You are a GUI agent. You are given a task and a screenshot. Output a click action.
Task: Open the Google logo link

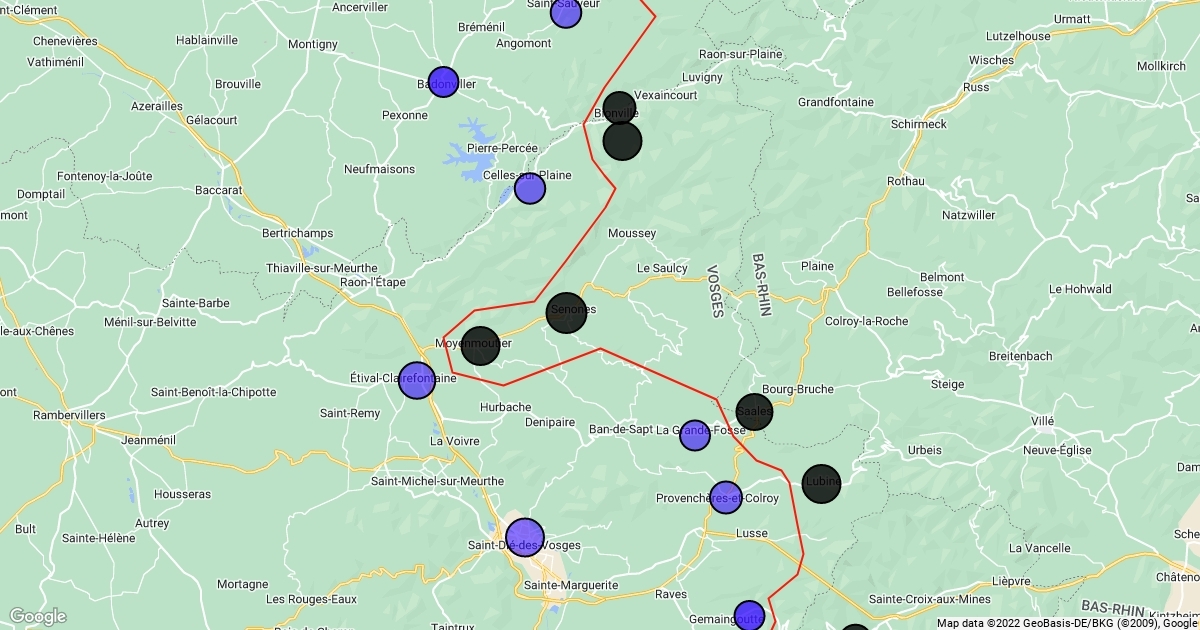pyautogui.click(x=37, y=616)
